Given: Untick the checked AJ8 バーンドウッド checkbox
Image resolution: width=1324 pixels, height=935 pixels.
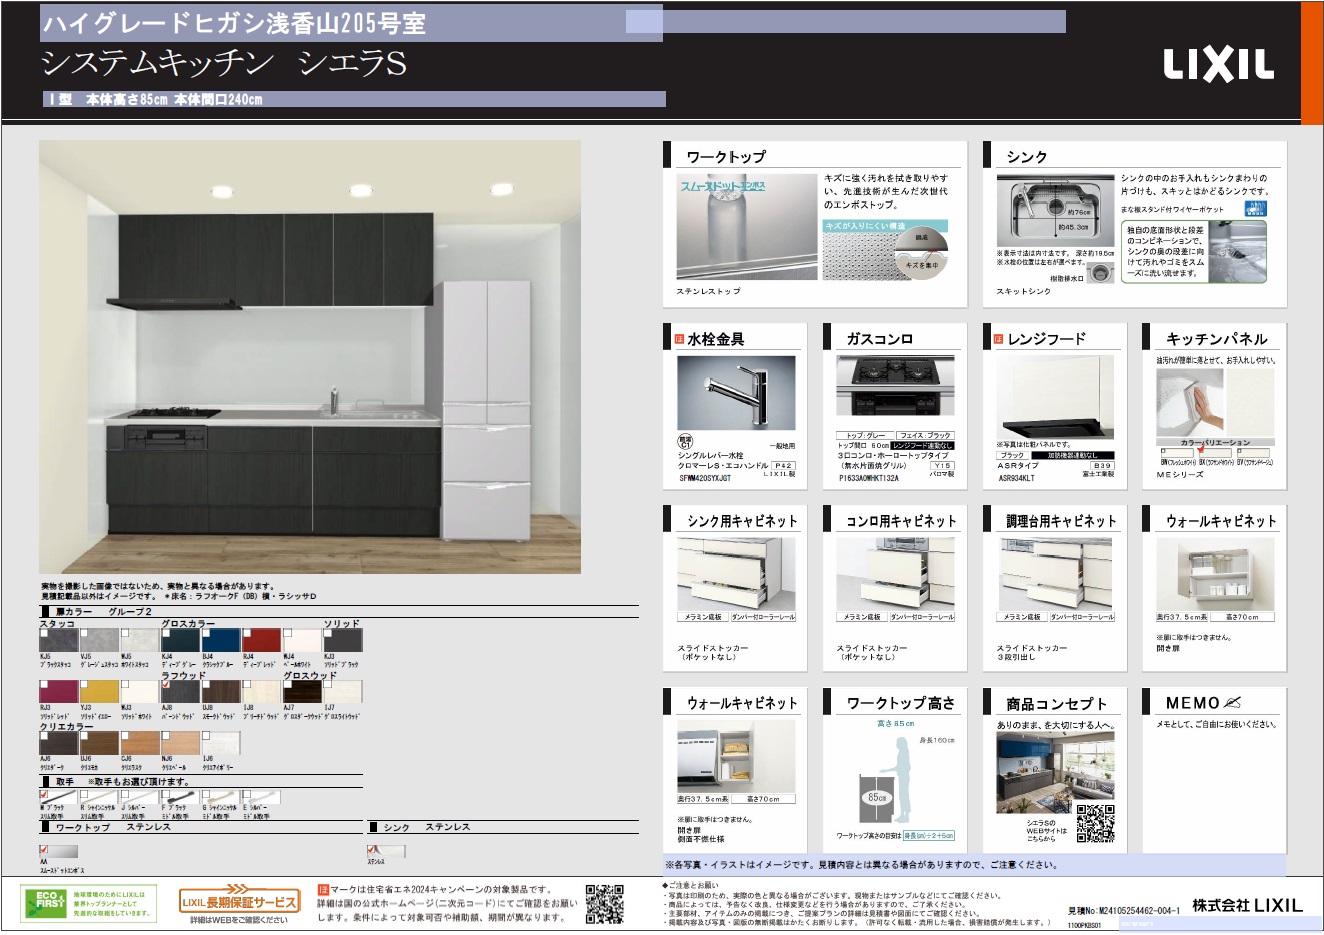Looking at the screenshot, I should [x=166, y=685].
